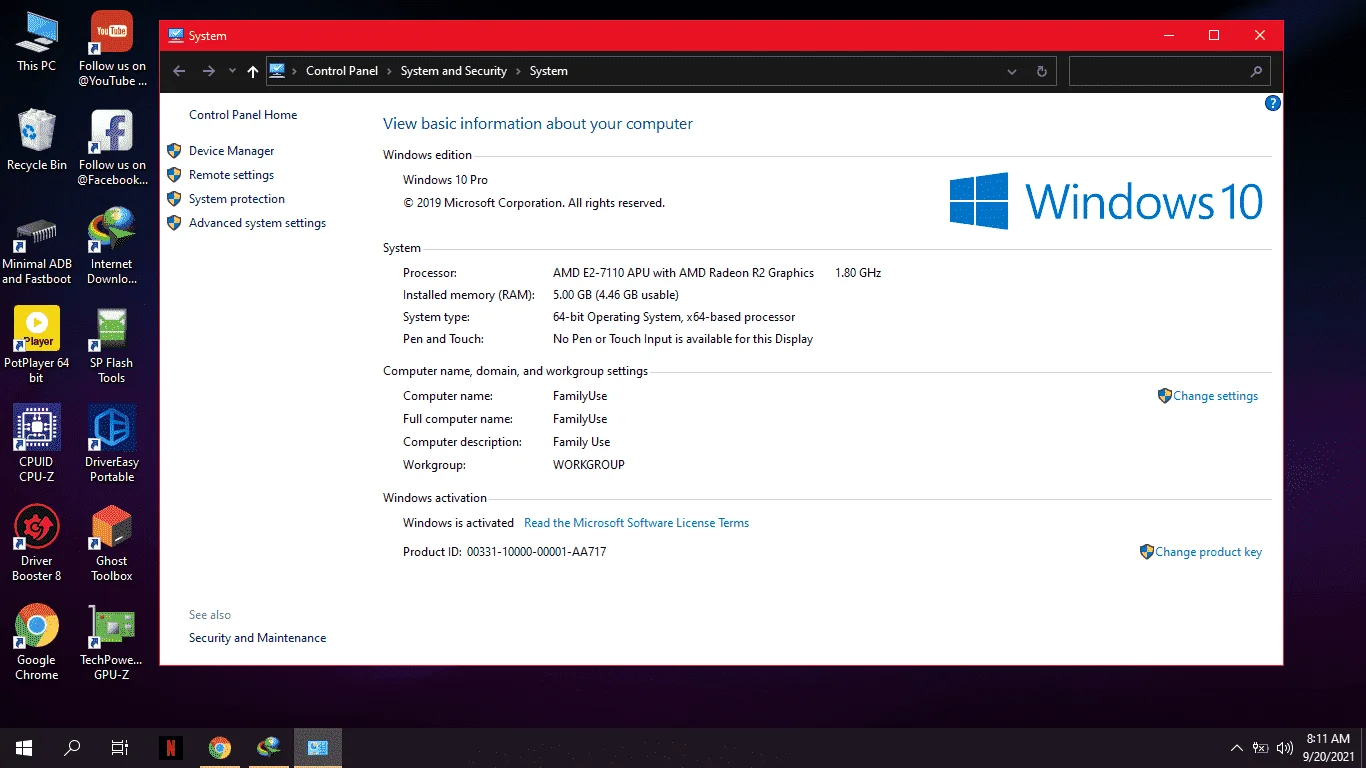Select the Ghost Toolbox icon

[x=112, y=544]
